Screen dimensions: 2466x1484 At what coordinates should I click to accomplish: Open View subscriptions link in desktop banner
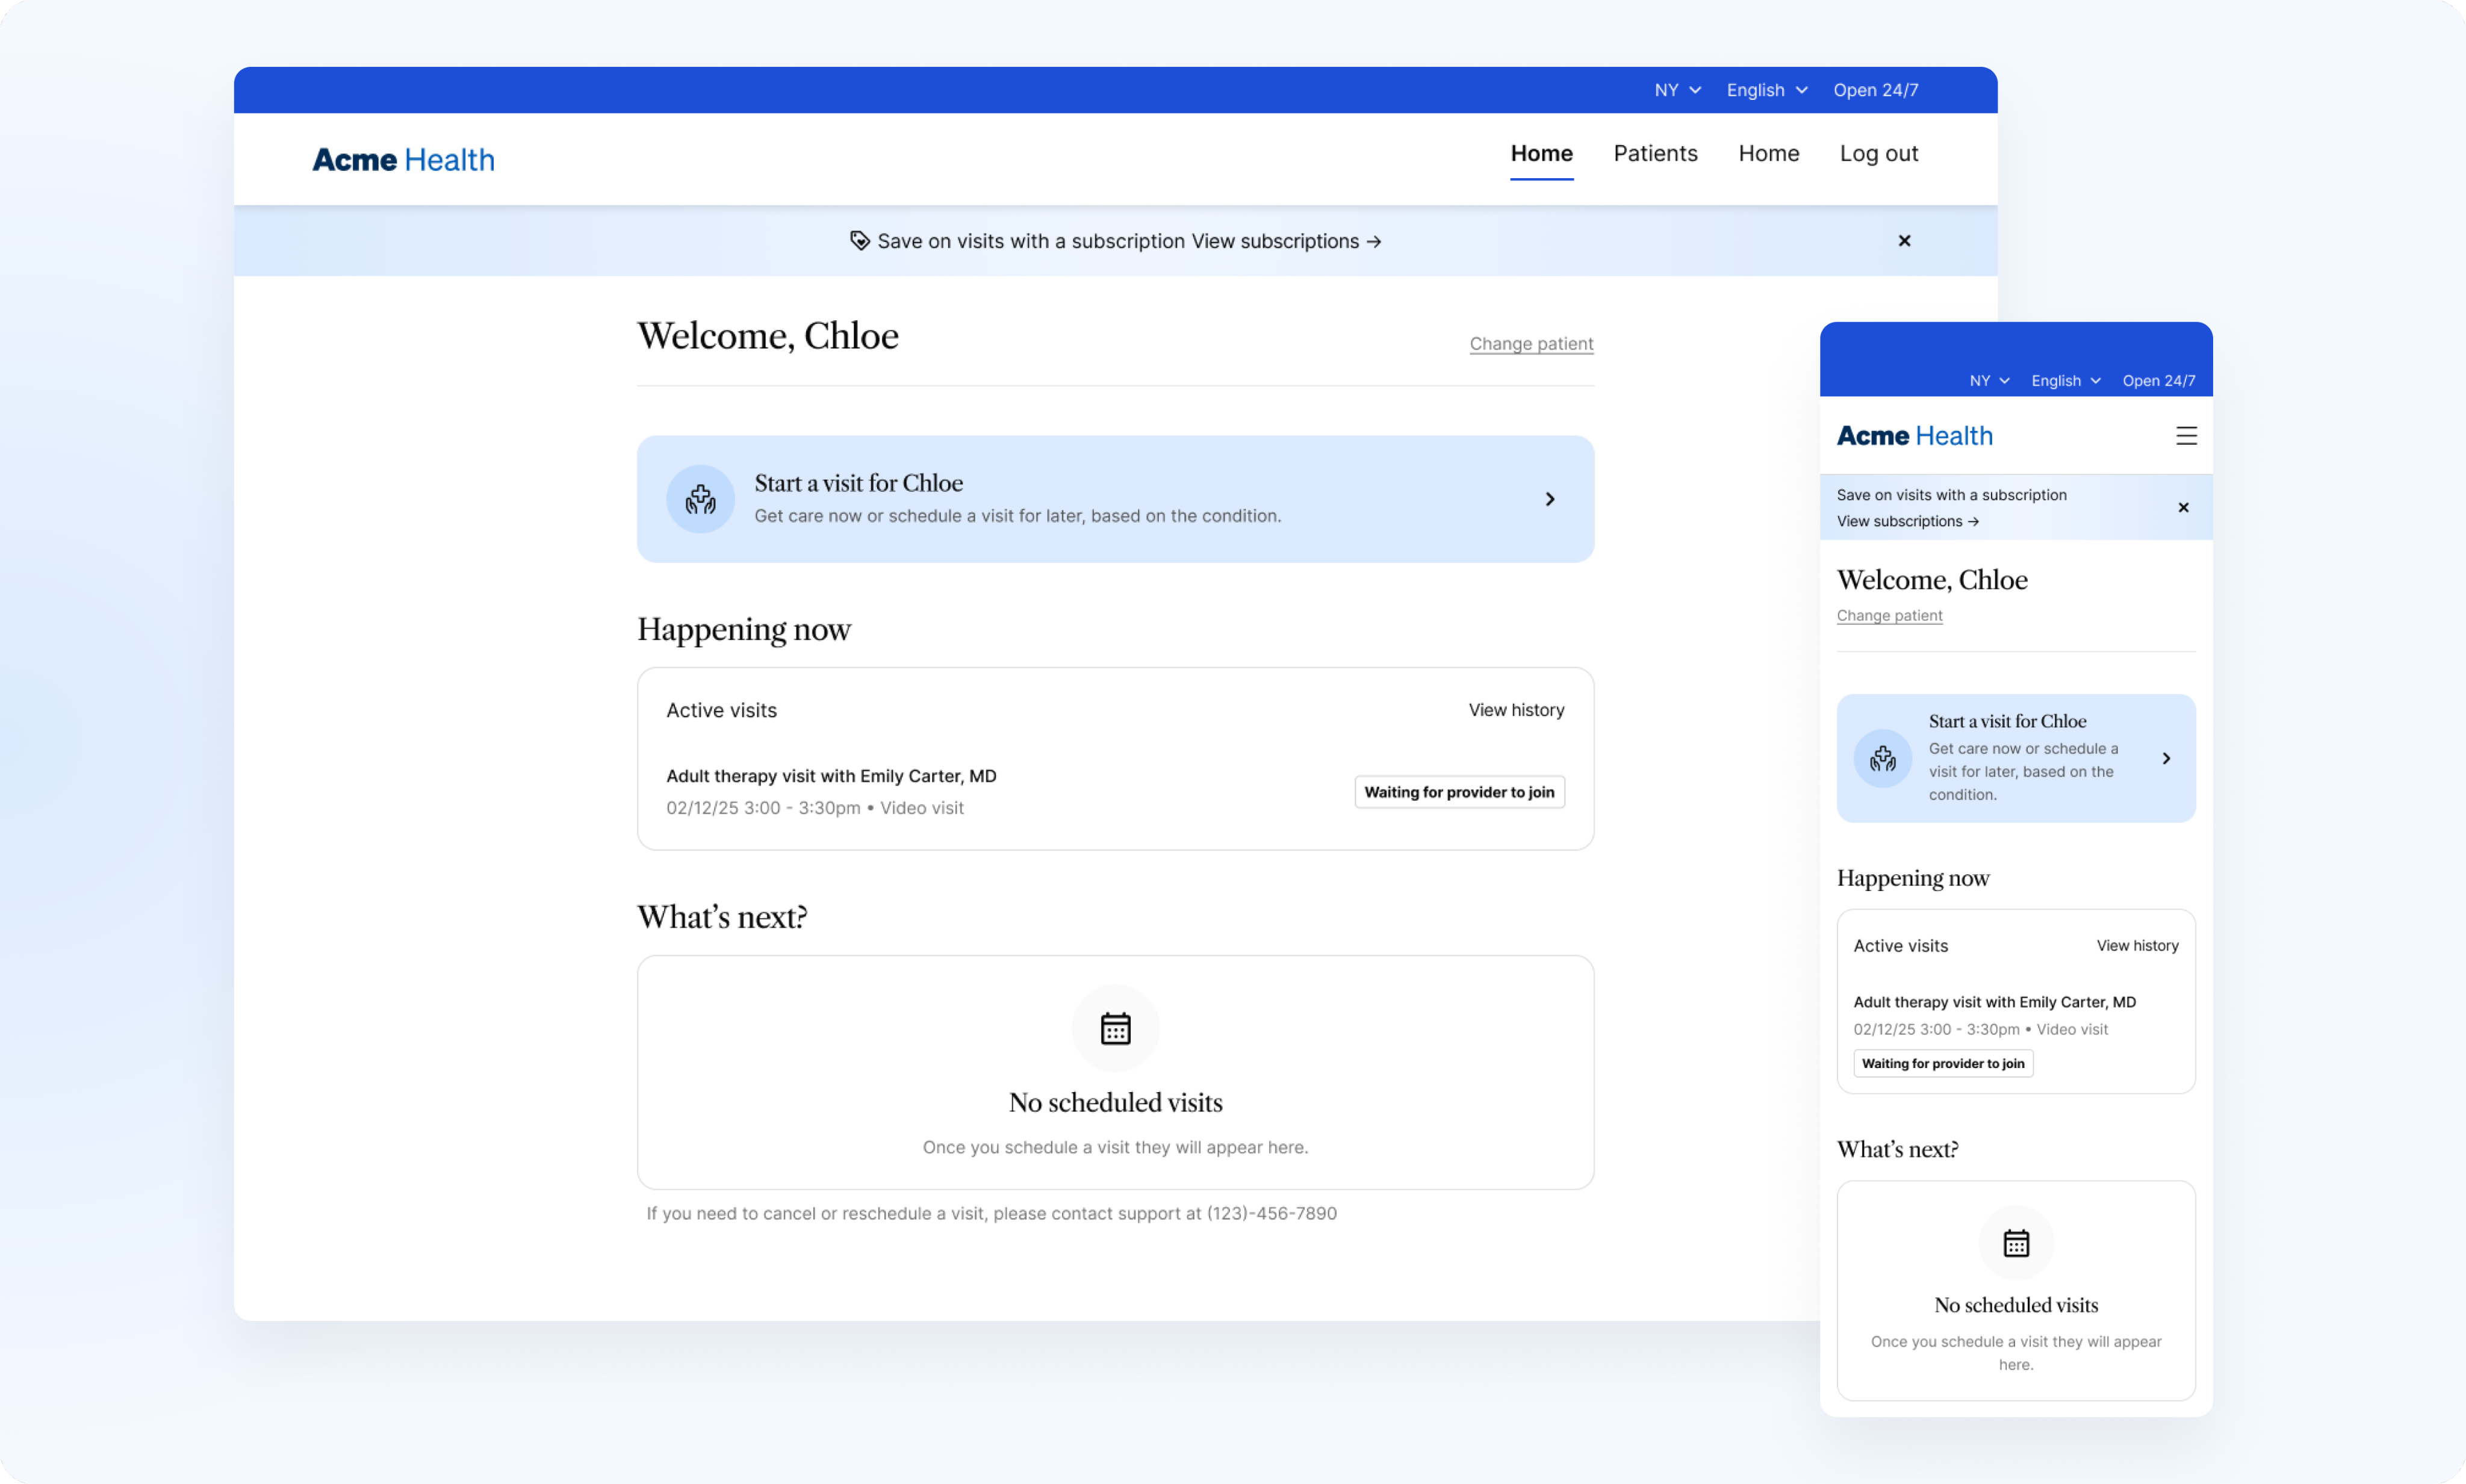tap(1286, 241)
